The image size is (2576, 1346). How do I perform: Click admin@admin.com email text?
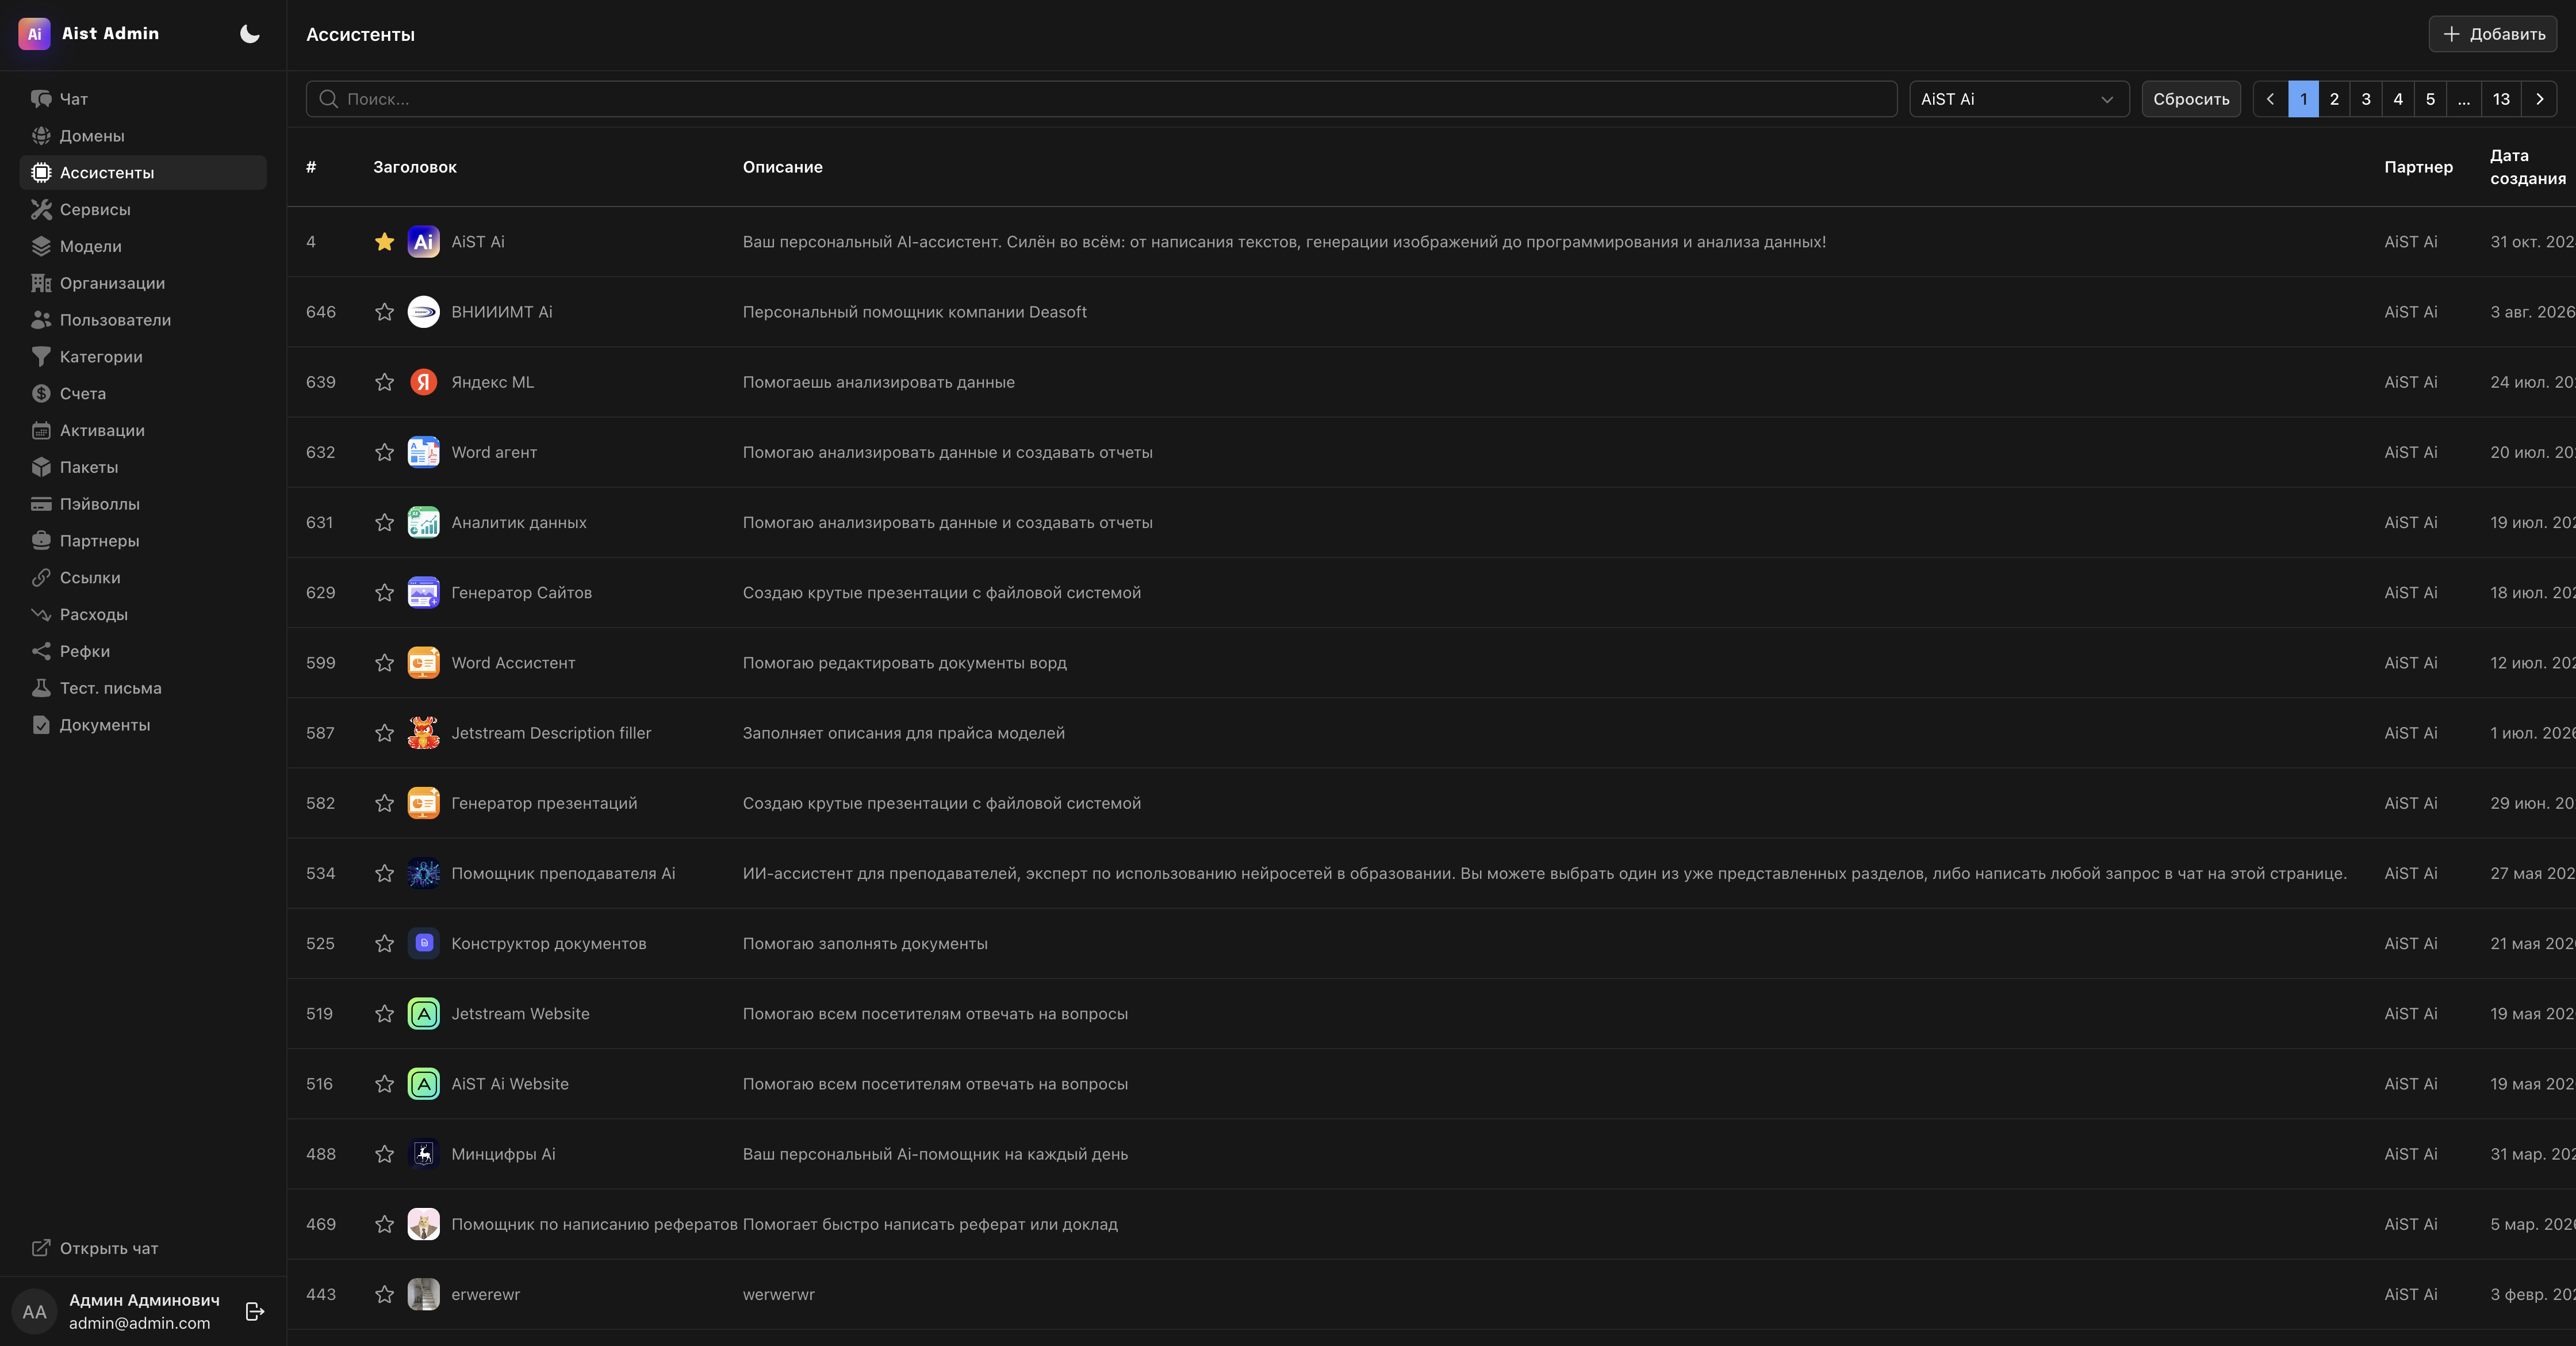point(140,1323)
